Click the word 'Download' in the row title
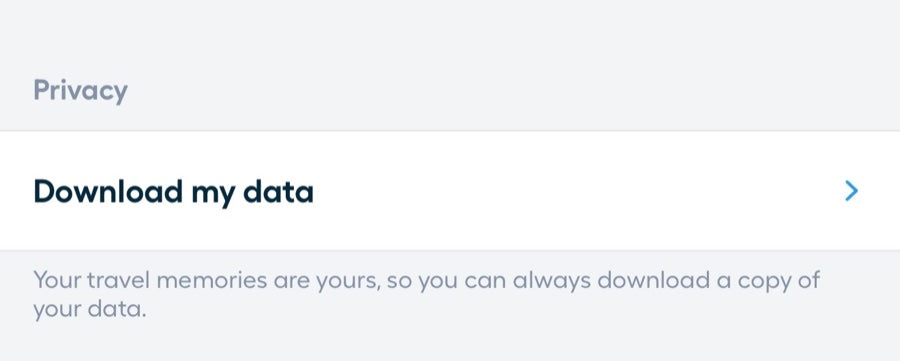The image size is (900, 361). [108, 191]
